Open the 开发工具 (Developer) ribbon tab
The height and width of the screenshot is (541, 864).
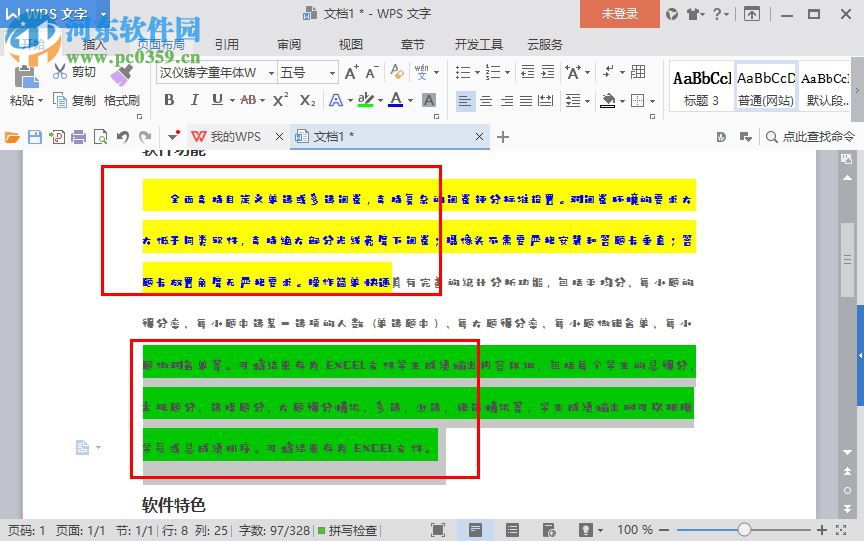pyautogui.click(x=478, y=44)
